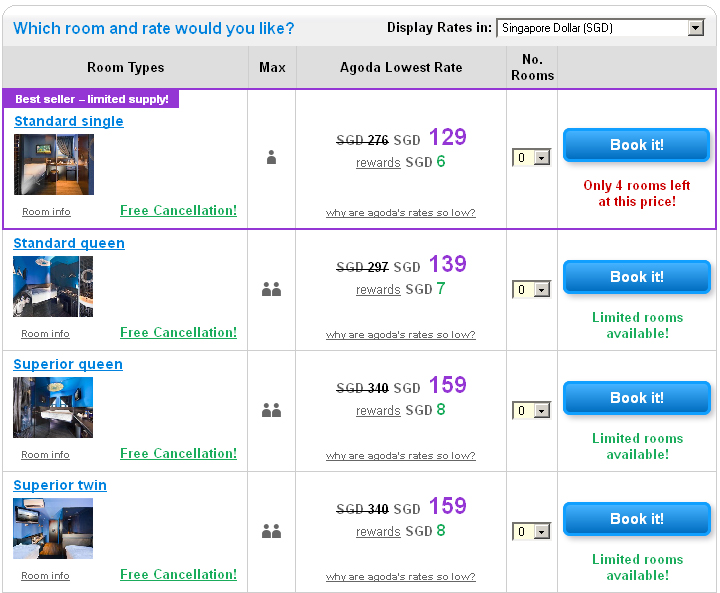The width and height of the screenshot is (720, 593).
Task: Click 'why are agoda's rates so low' for Standard queen
Action: tap(401, 334)
